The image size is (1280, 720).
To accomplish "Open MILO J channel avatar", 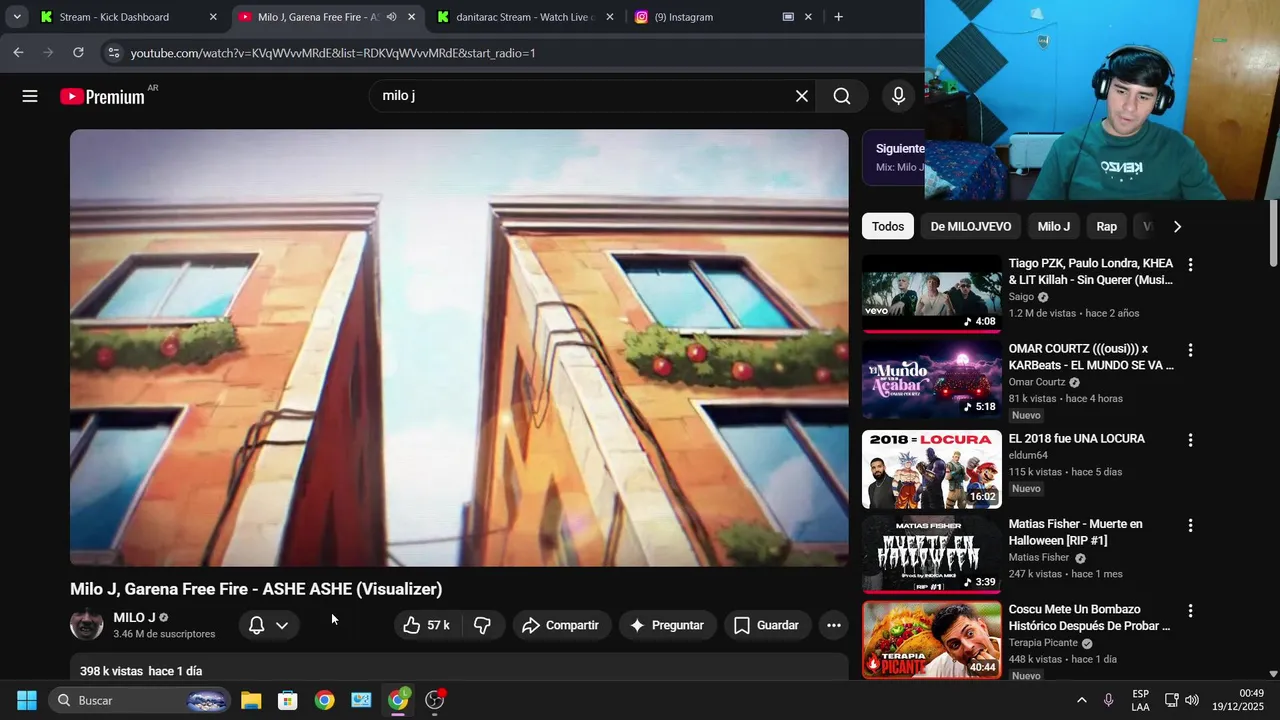I will tap(86, 624).
